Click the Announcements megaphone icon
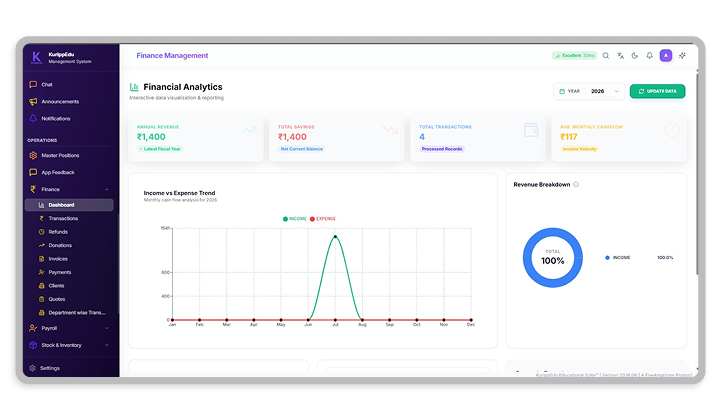The image size is (721, 420). tap(33, 102)
